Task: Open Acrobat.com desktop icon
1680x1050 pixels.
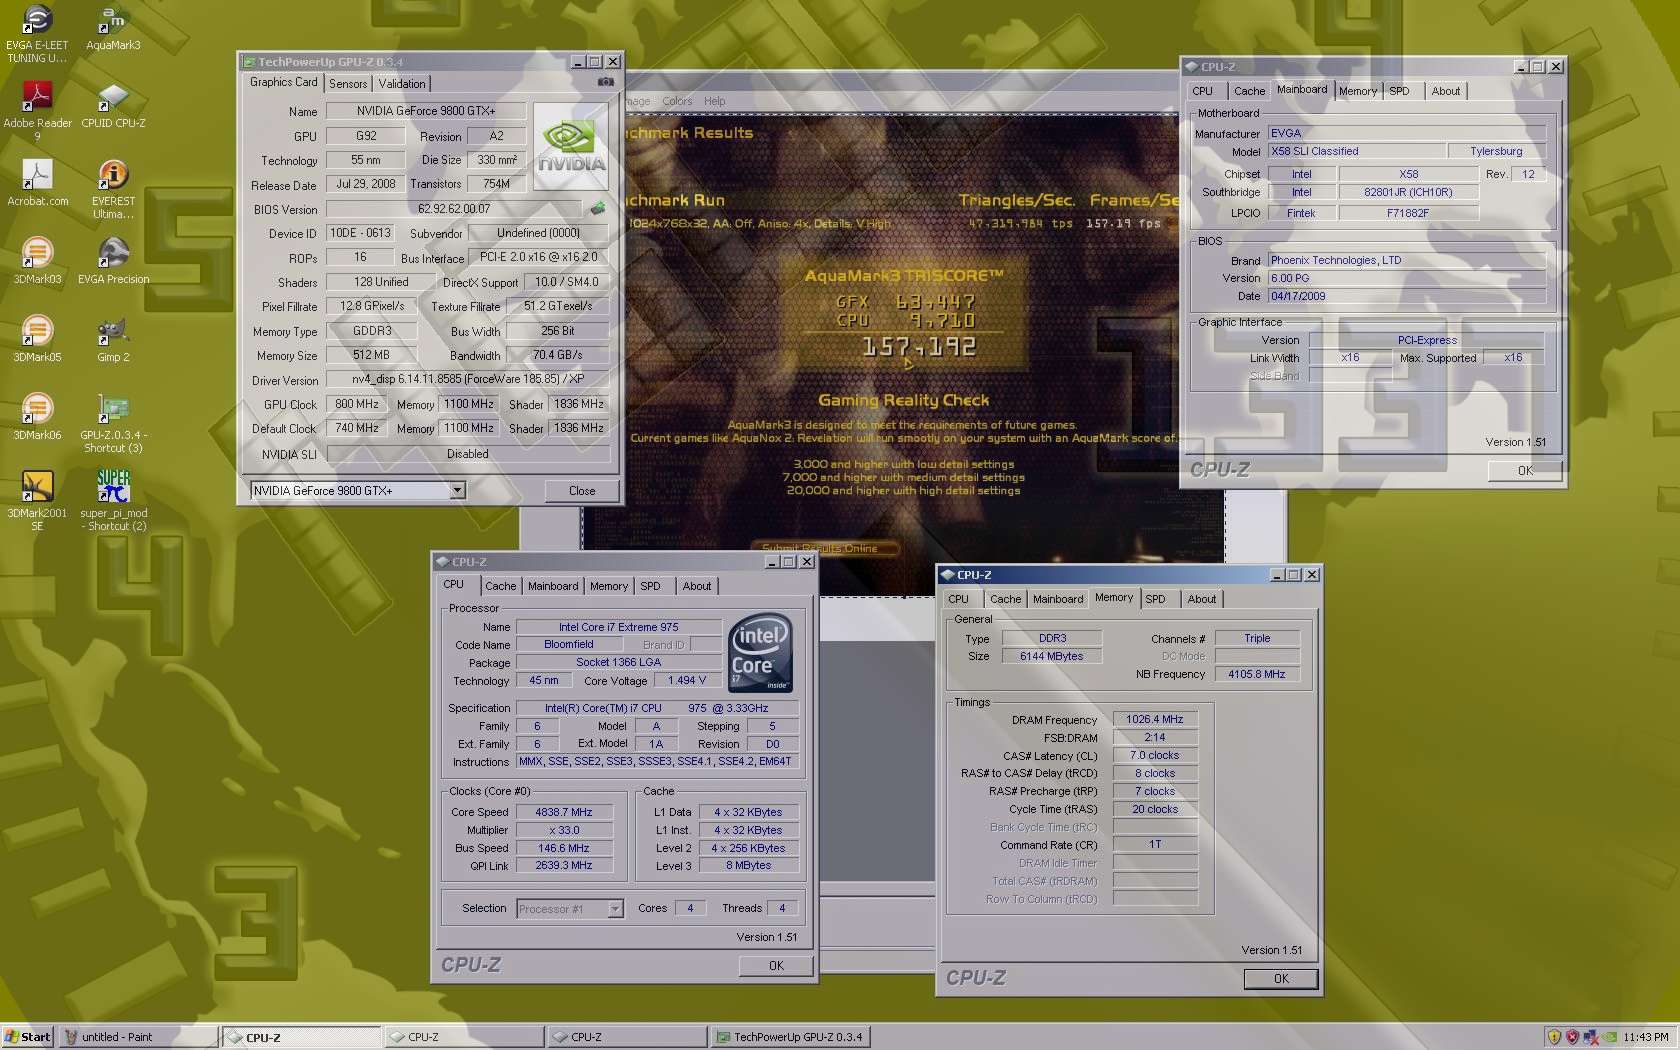Action: (37, 184)
